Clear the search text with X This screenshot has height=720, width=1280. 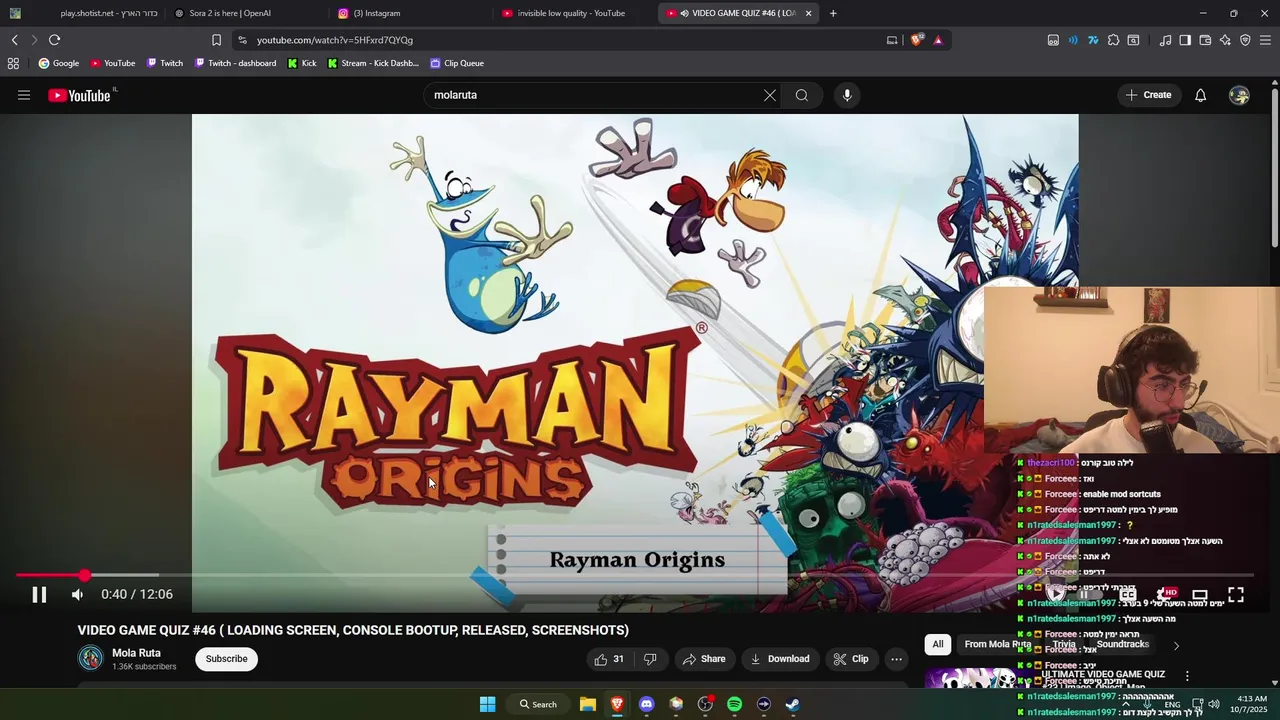tap(770, 95)
